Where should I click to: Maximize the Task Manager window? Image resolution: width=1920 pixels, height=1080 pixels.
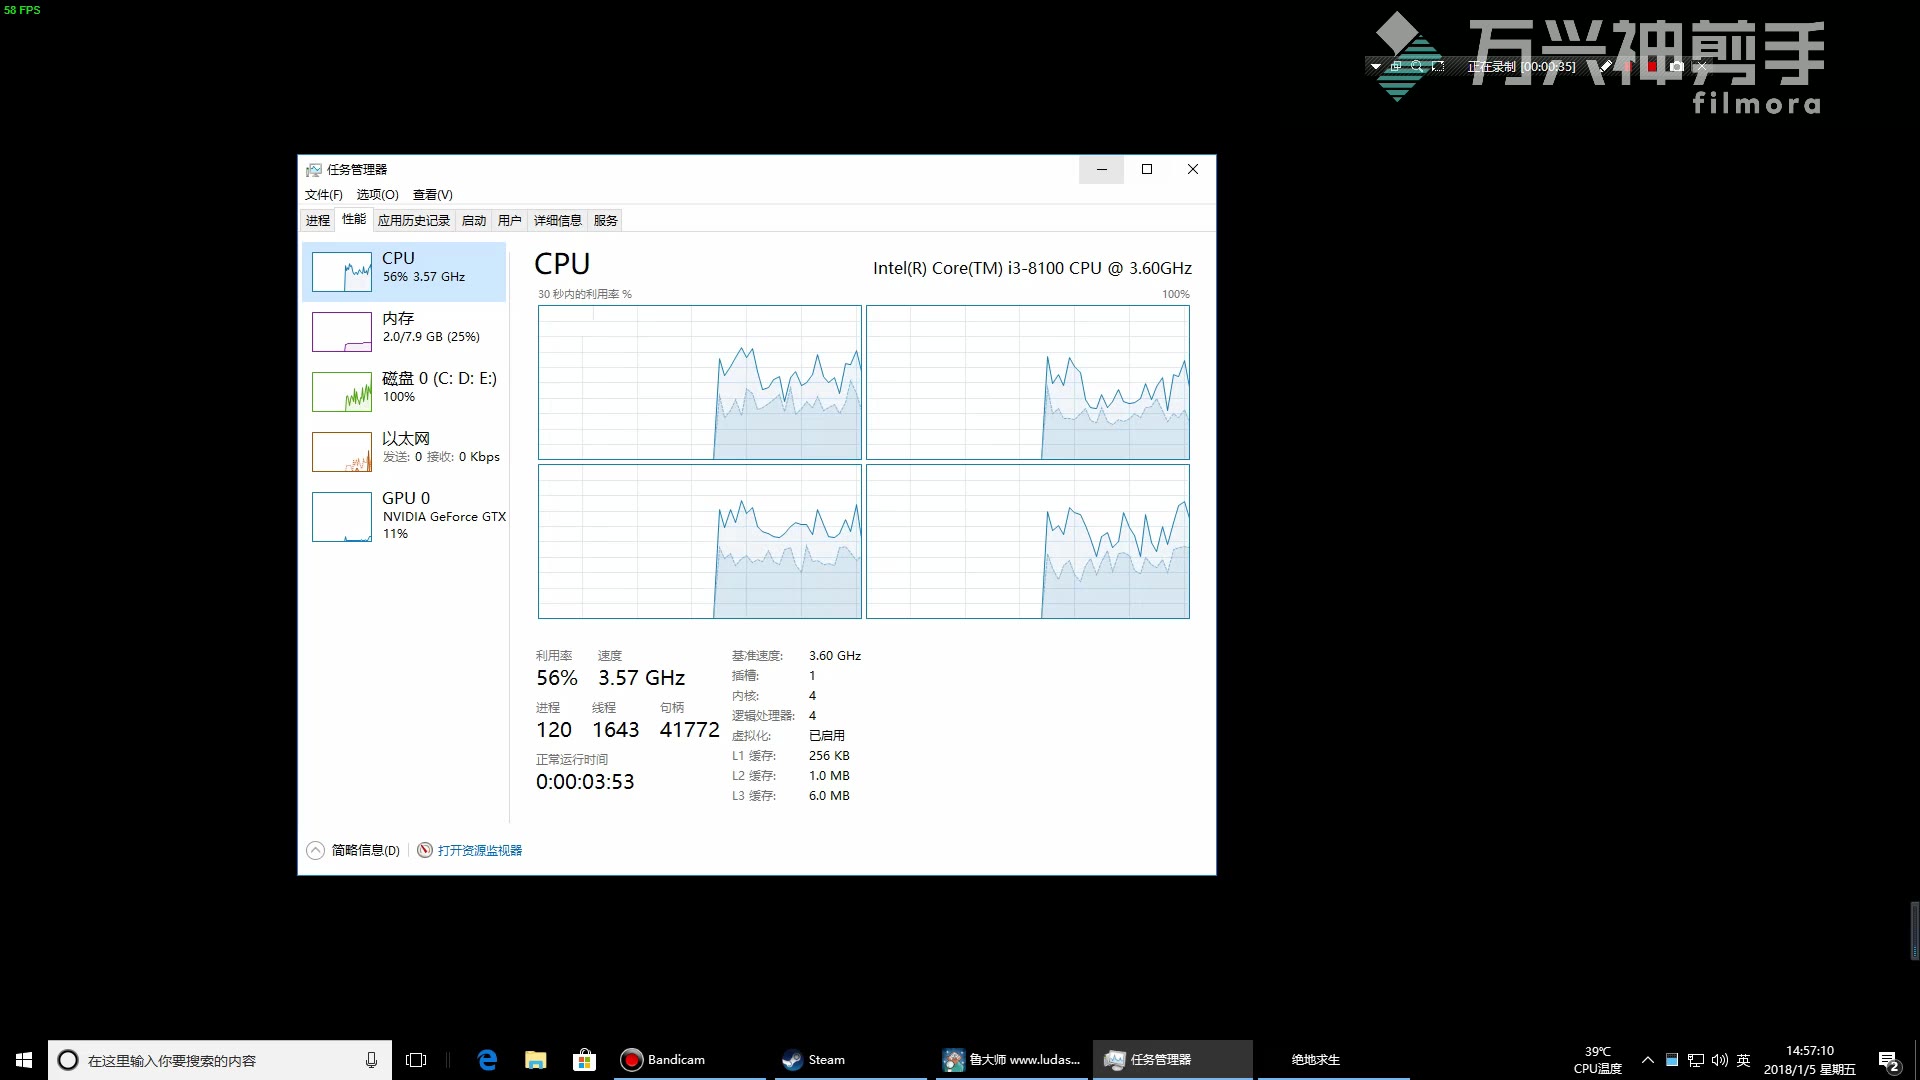pyautogui.click(x=1147, y=169)
